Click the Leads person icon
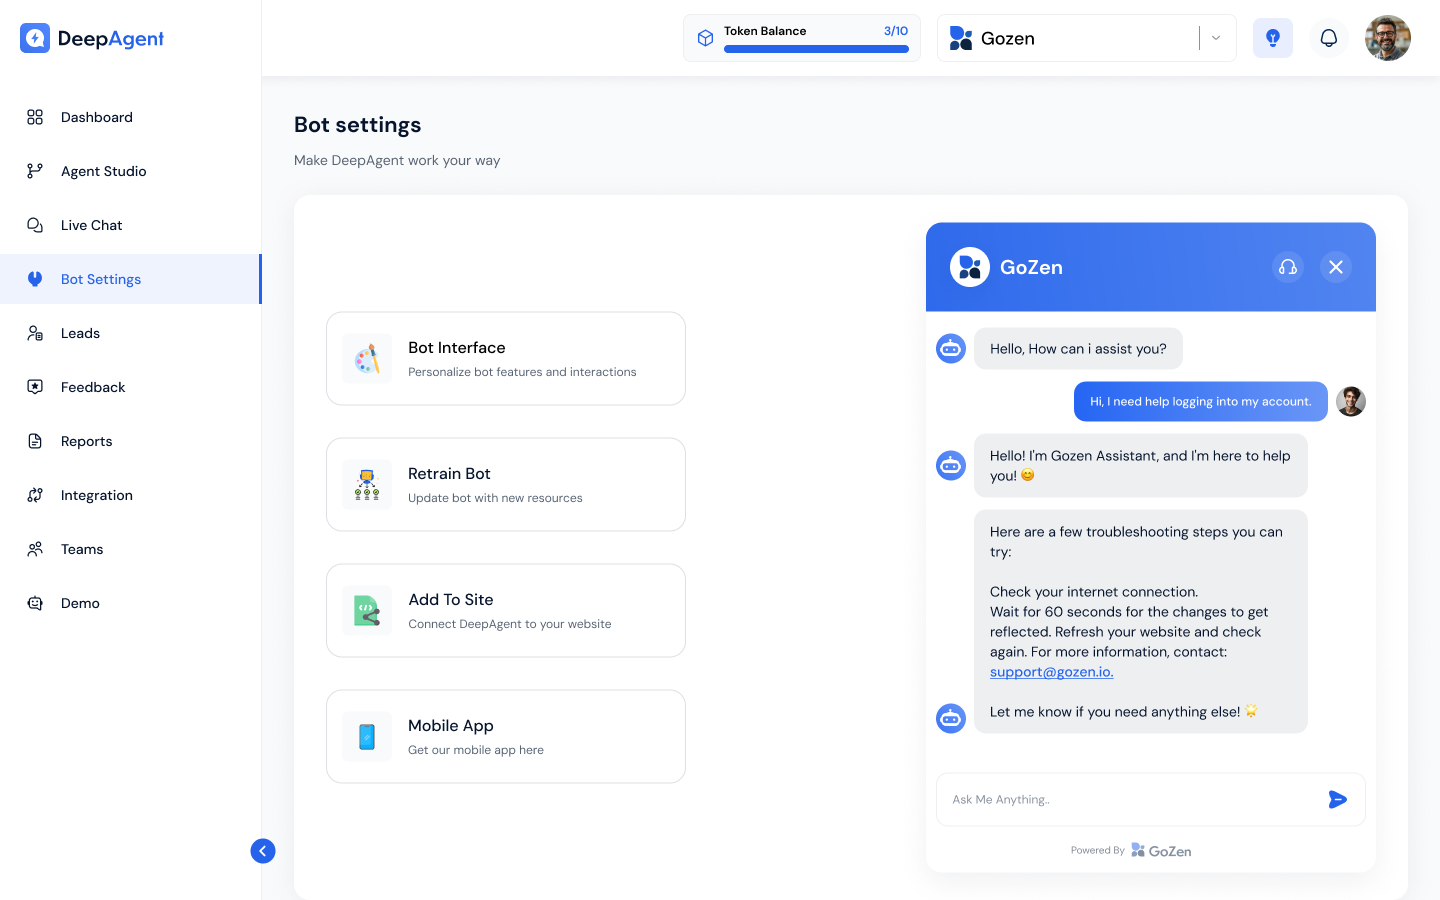Image resolution: width=1440 pixels, height=900 pixels. click(35, 333)
